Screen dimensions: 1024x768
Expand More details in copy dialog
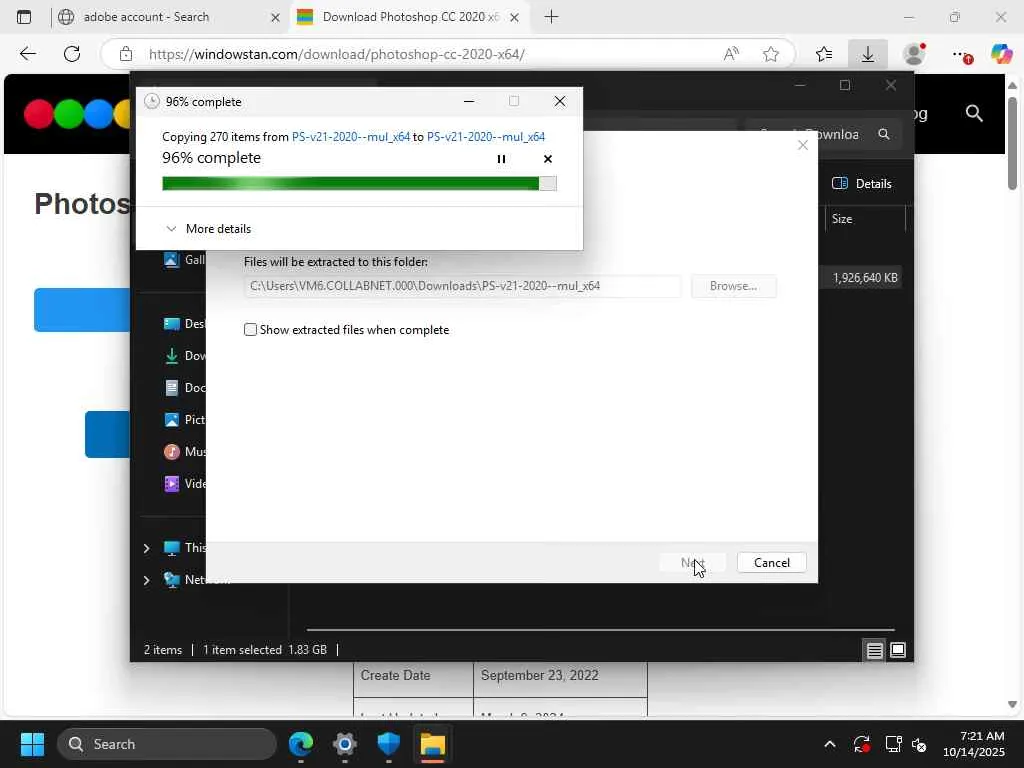[x=208, y=229]
